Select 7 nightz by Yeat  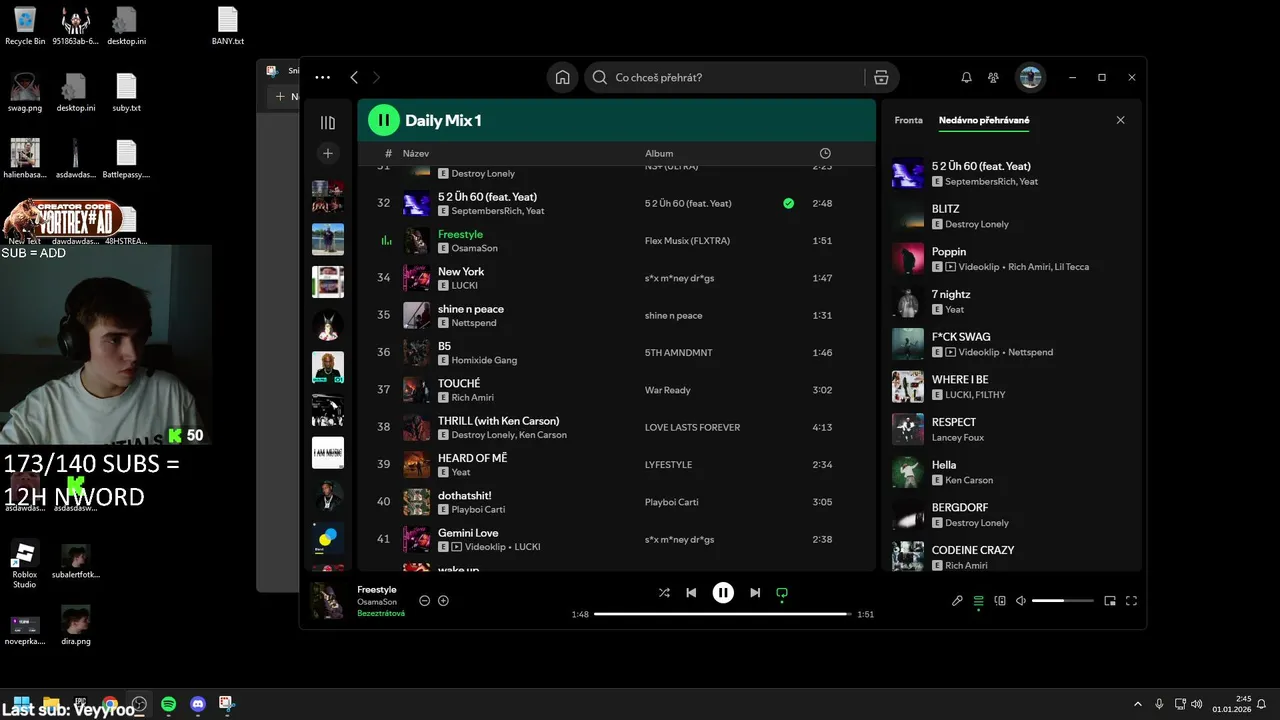1011,302
